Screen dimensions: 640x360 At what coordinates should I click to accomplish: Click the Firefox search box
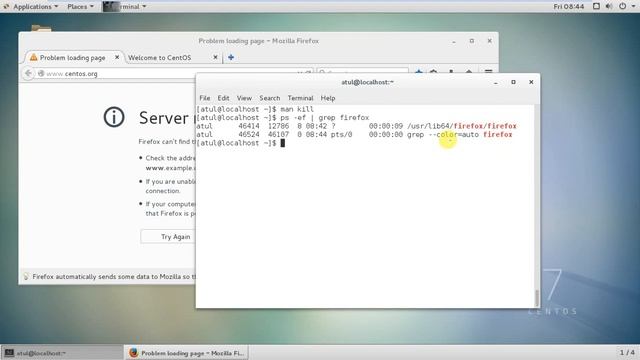[363, 71]
